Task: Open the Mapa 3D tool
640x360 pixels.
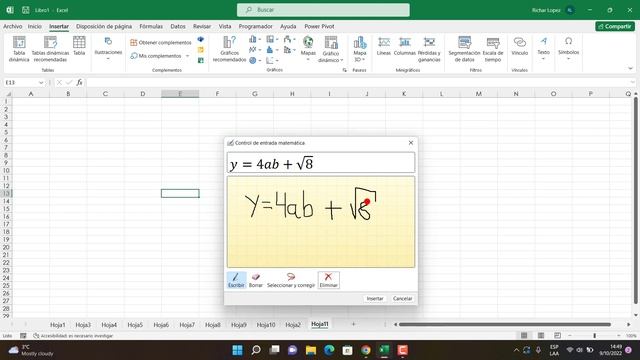Action: point(360,49)
